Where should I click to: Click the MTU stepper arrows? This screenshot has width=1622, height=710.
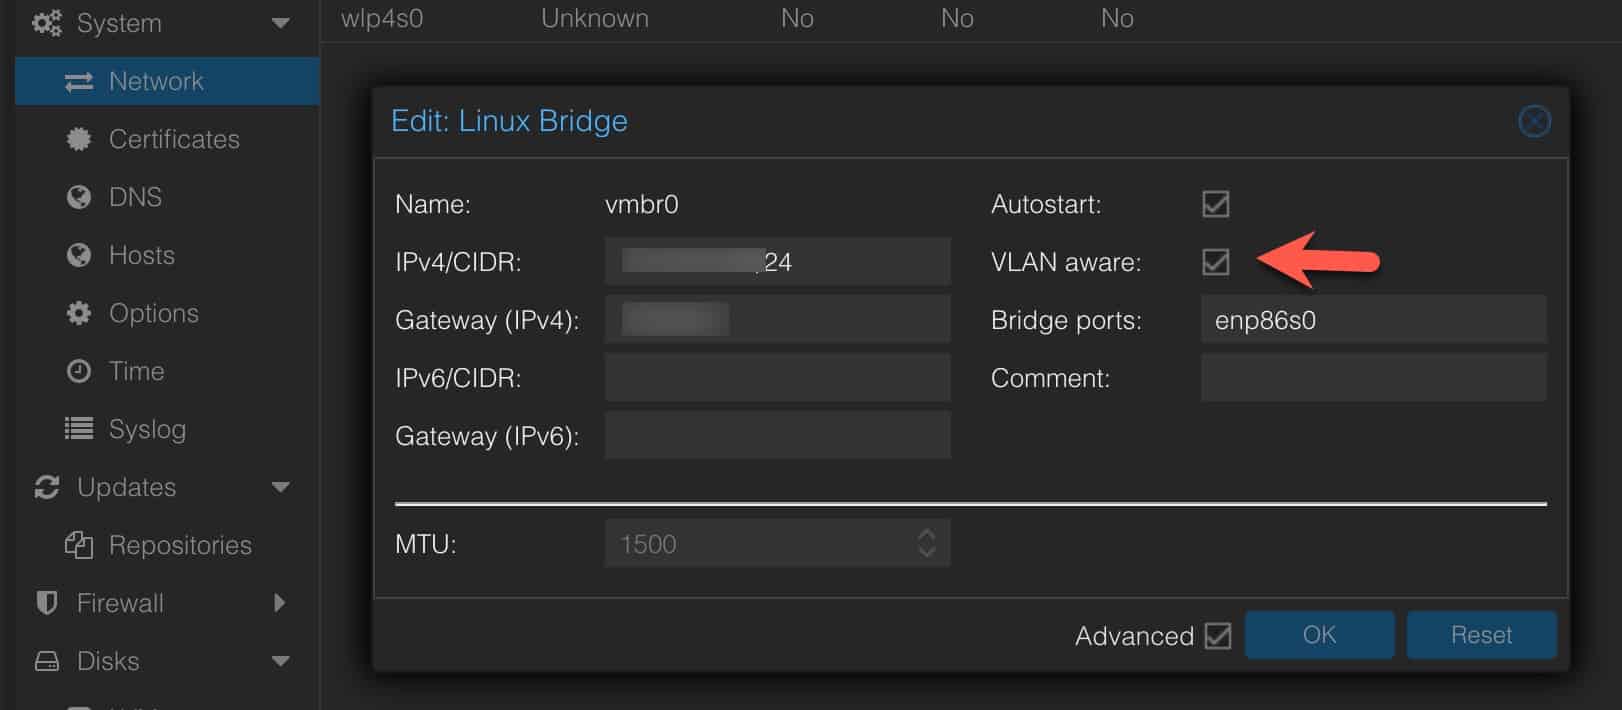click(x=926, y=543)
